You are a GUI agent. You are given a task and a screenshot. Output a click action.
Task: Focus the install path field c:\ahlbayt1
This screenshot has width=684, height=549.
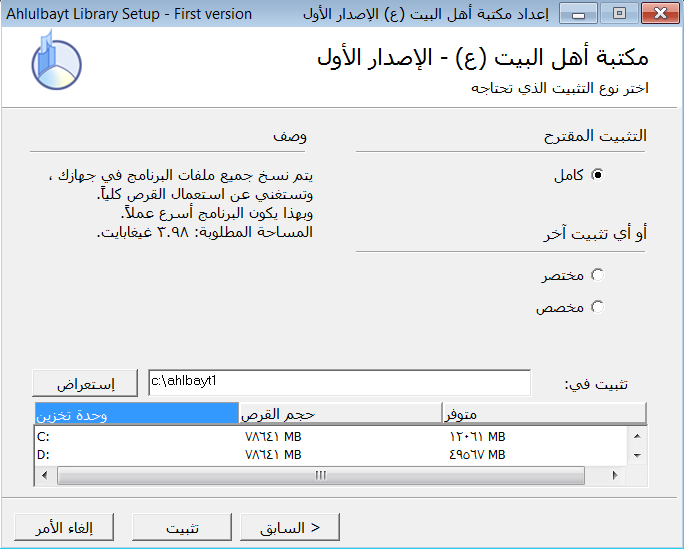click(339, 382)
